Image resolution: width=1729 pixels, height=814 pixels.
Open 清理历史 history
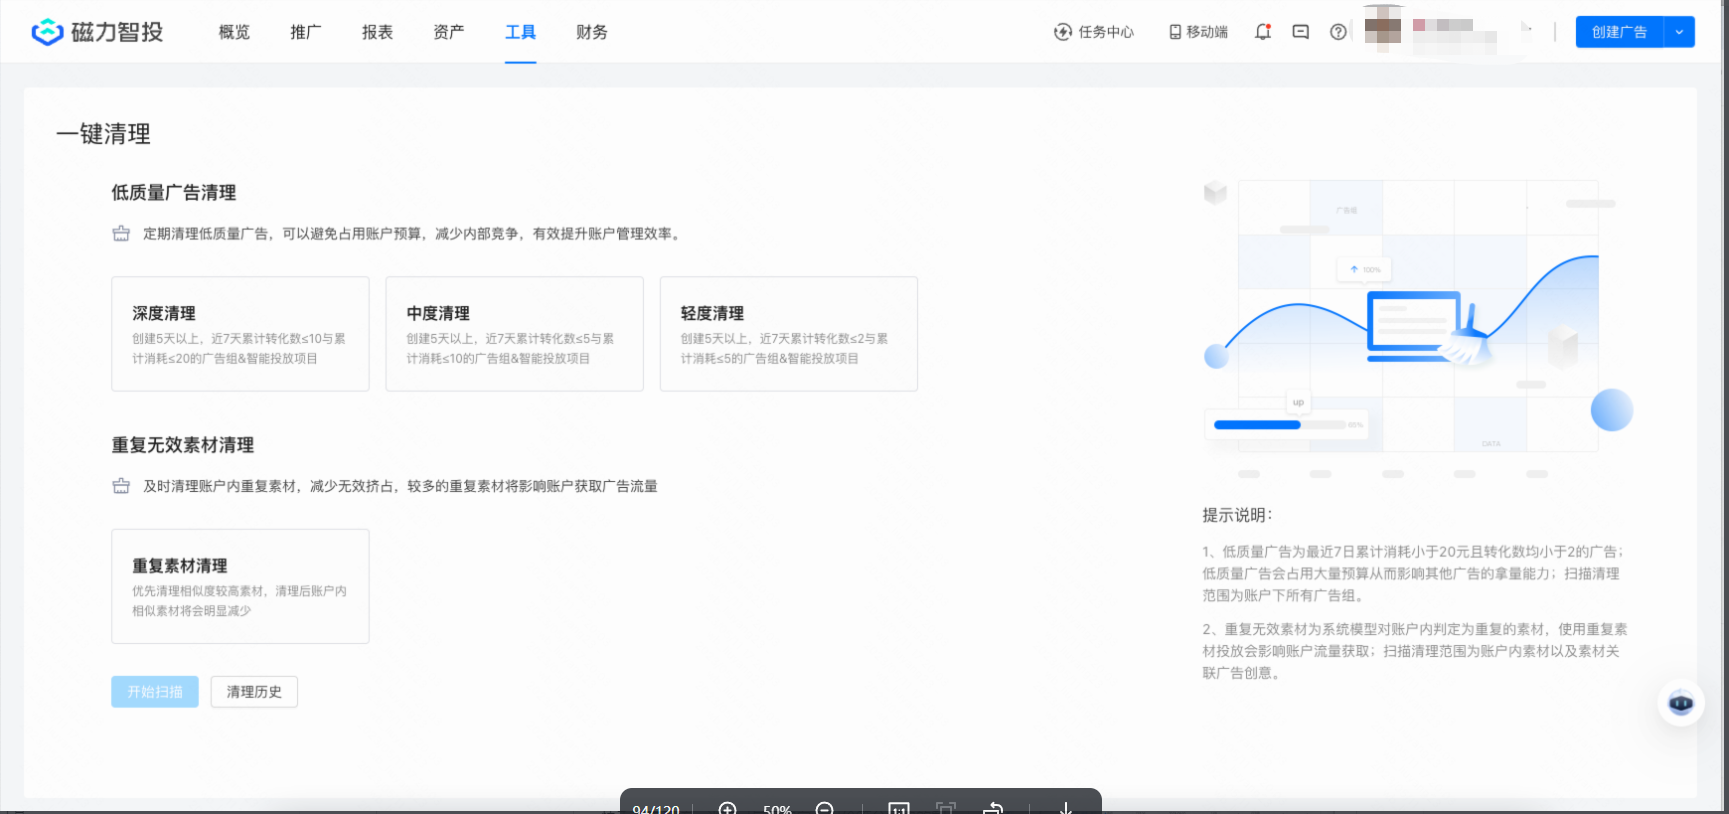tap(254, 692)
